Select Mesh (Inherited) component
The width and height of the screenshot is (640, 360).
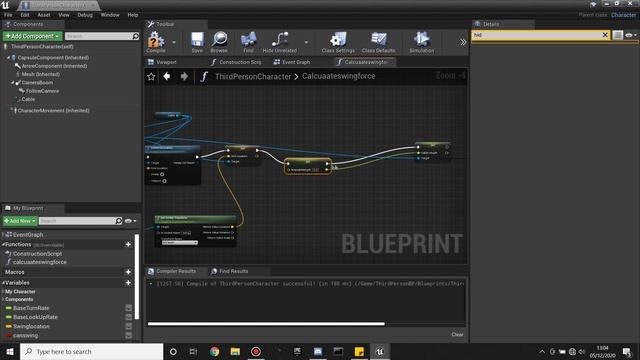40,74
